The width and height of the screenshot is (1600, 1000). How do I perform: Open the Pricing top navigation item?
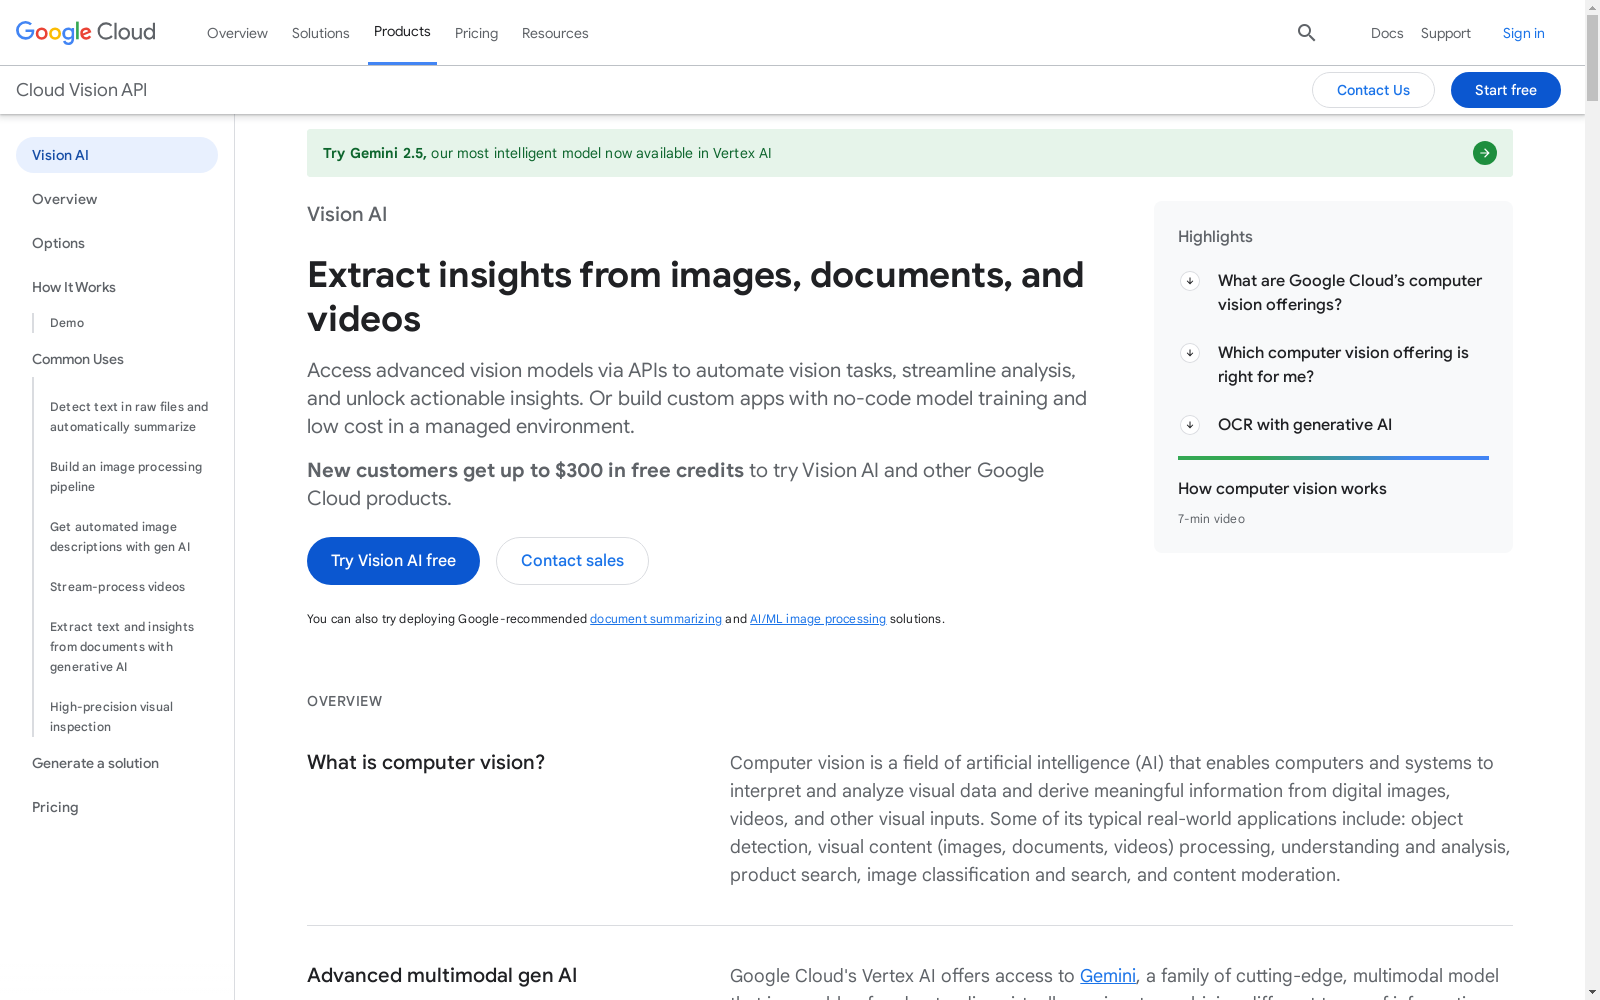476,33
